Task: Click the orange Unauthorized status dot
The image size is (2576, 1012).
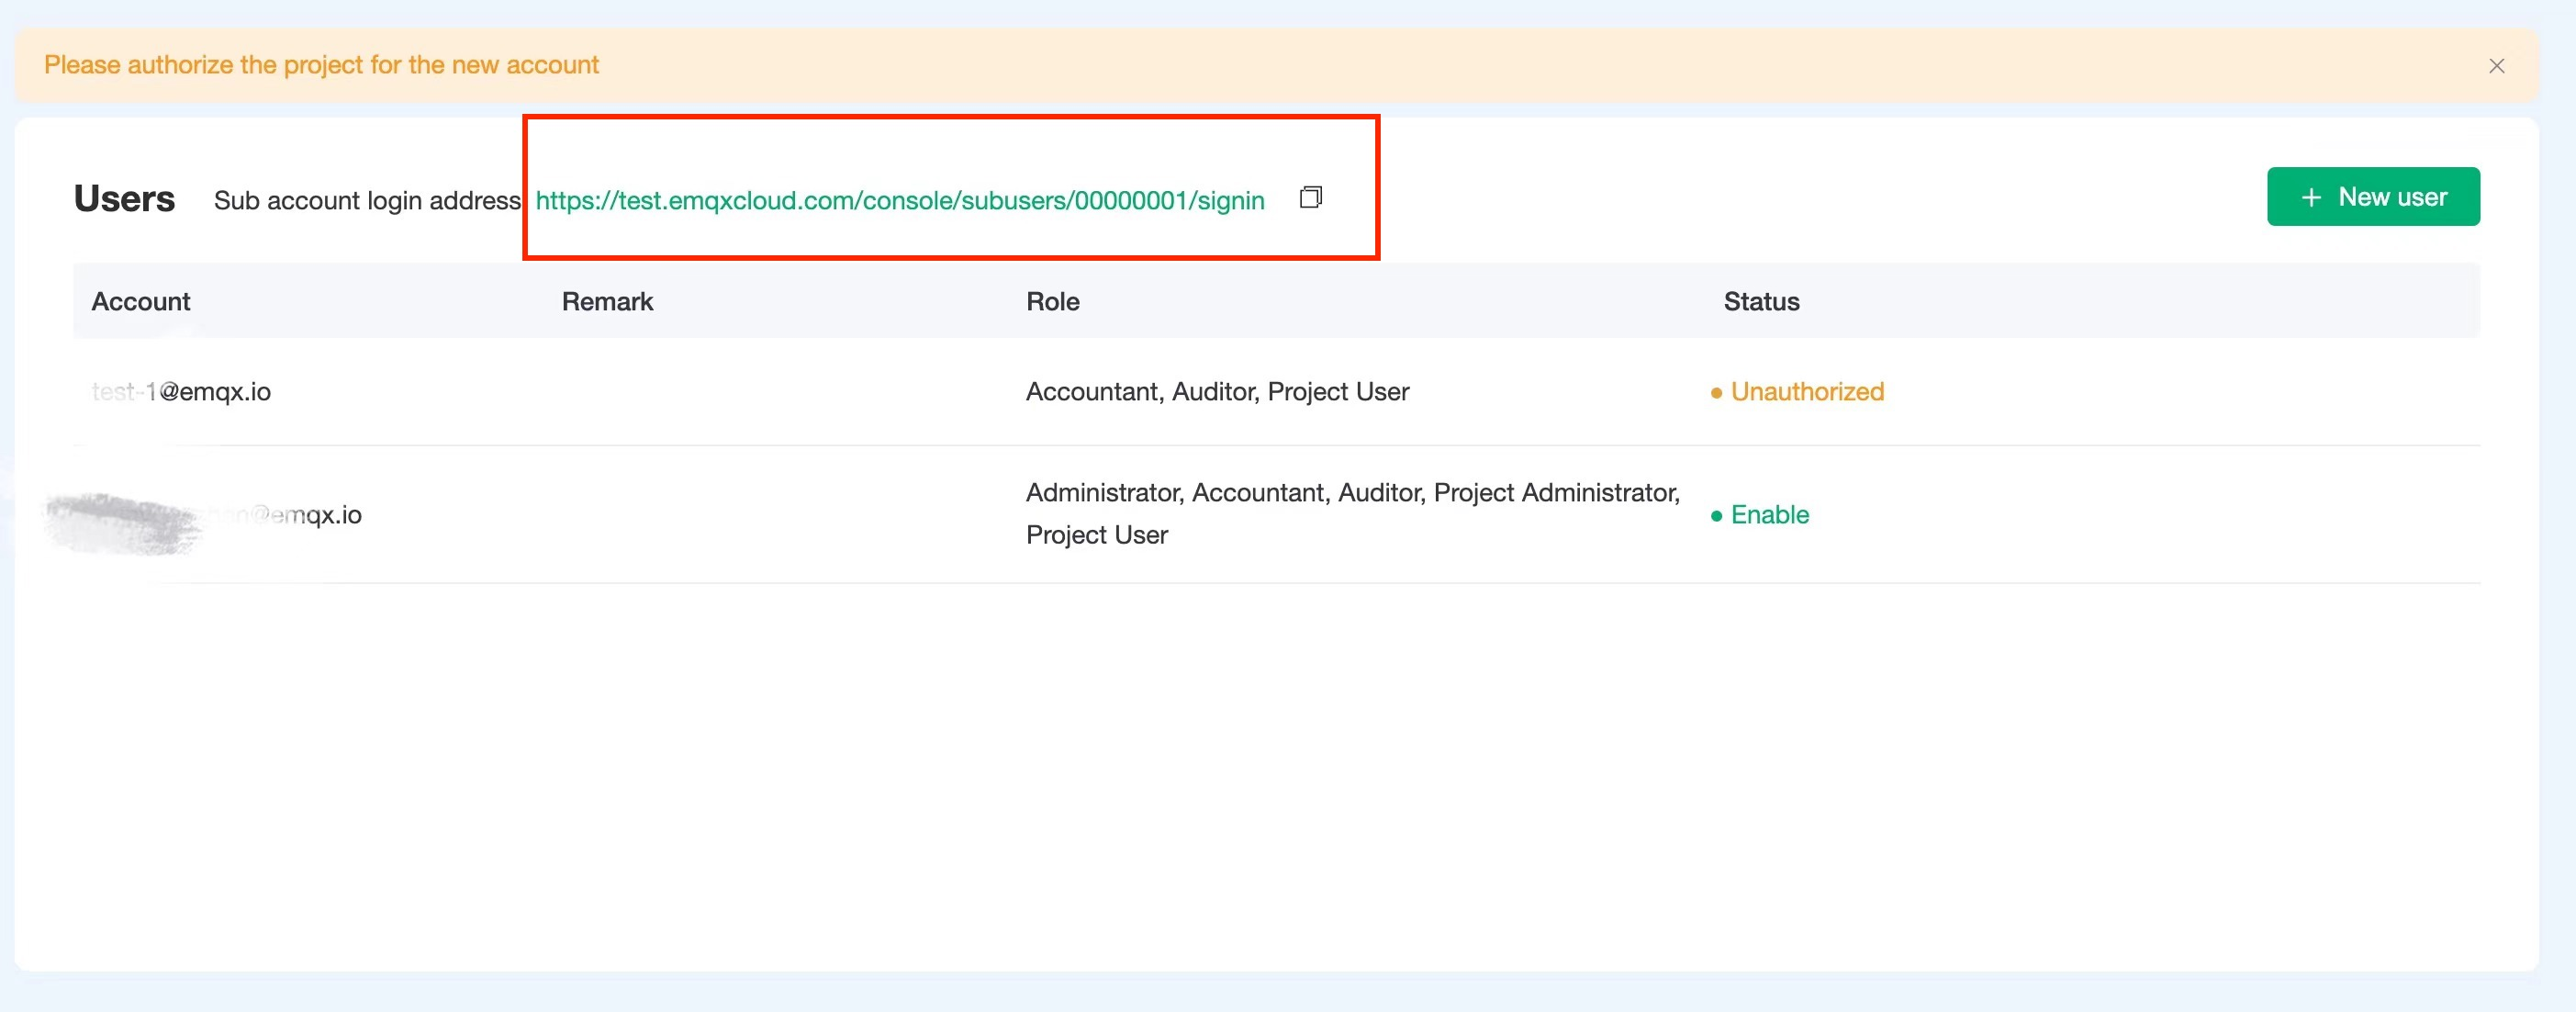Action: click(x=1715, y=393)
